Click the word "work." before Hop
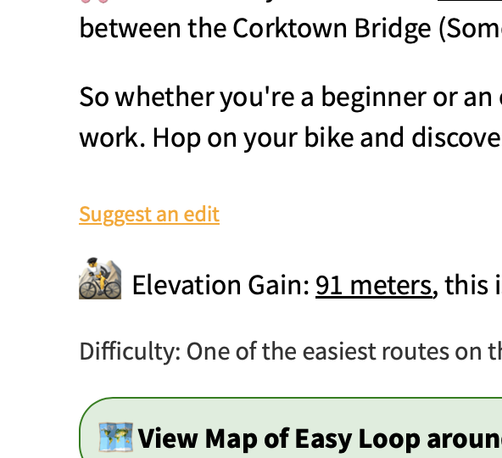 click(113, 138)
